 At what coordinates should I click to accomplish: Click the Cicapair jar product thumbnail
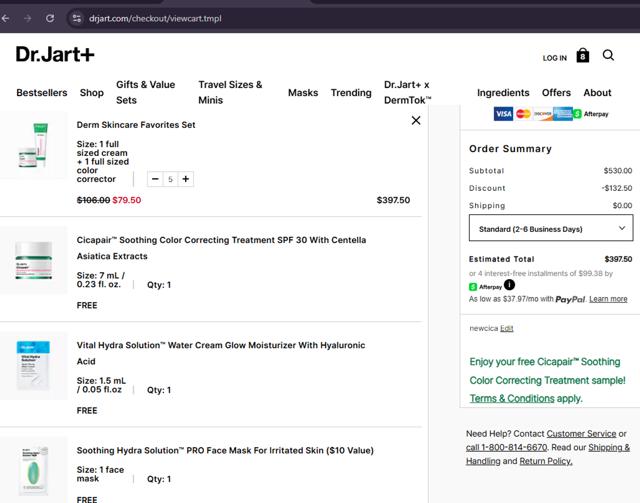[x=33, y=260]
